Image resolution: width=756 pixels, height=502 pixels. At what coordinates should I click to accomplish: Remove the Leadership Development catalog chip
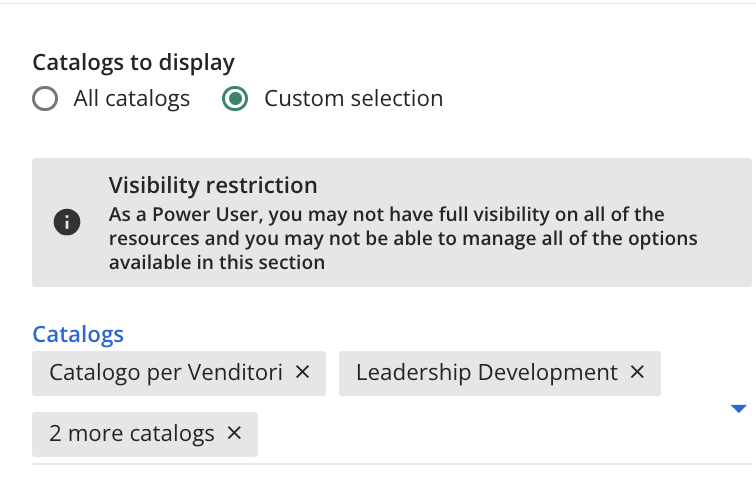click(637, 372)
